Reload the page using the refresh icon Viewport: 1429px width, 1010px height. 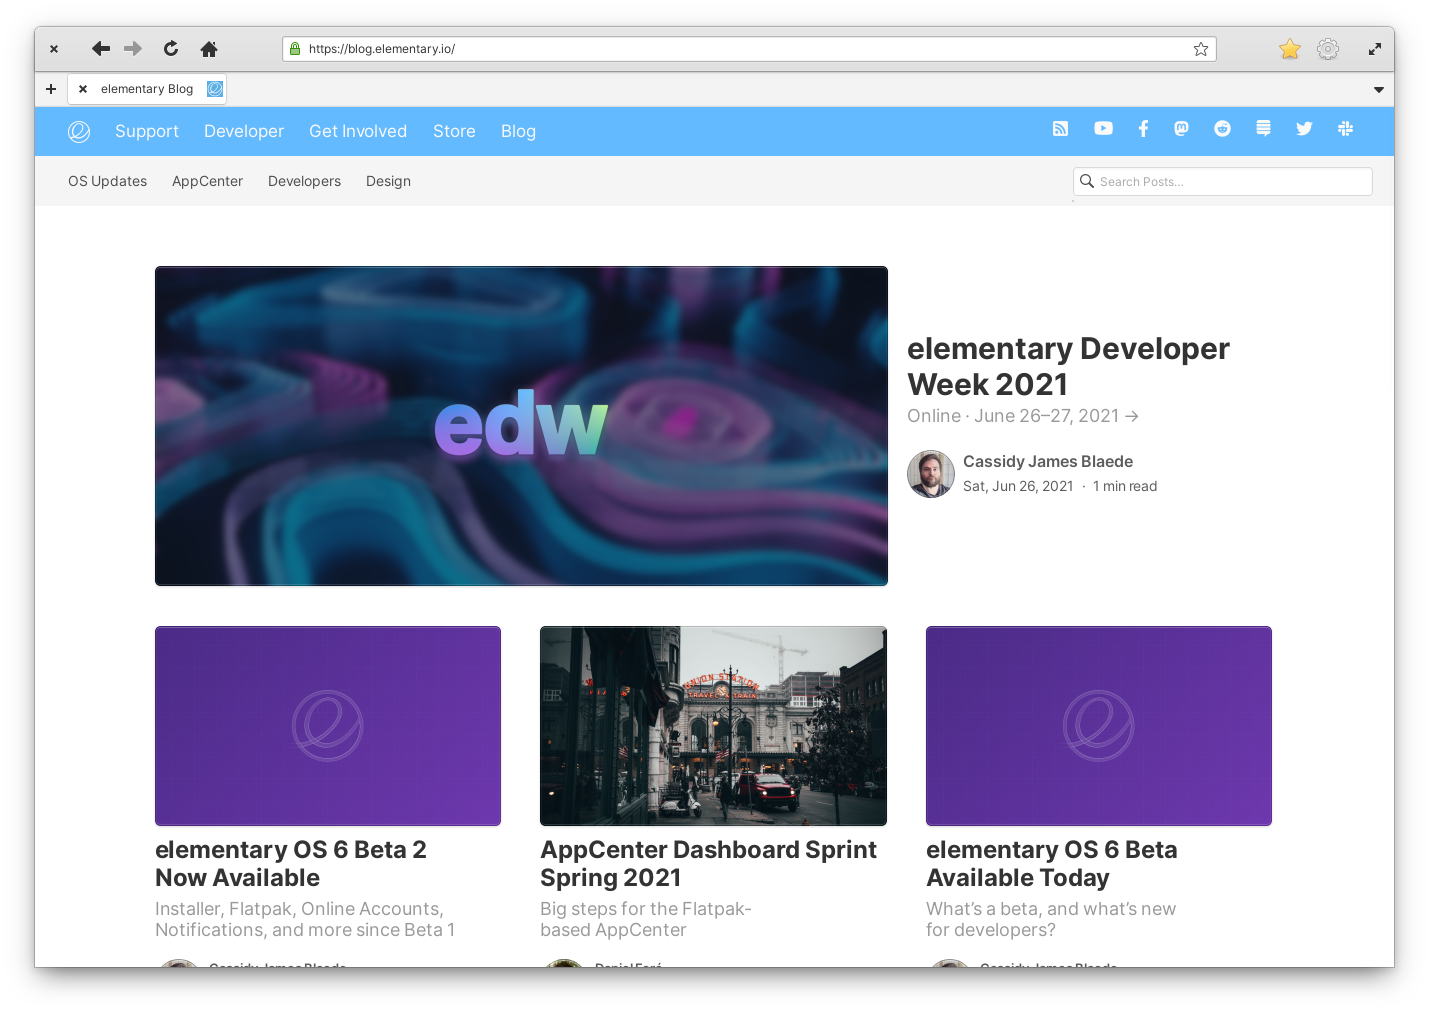[x=170, y=48]
